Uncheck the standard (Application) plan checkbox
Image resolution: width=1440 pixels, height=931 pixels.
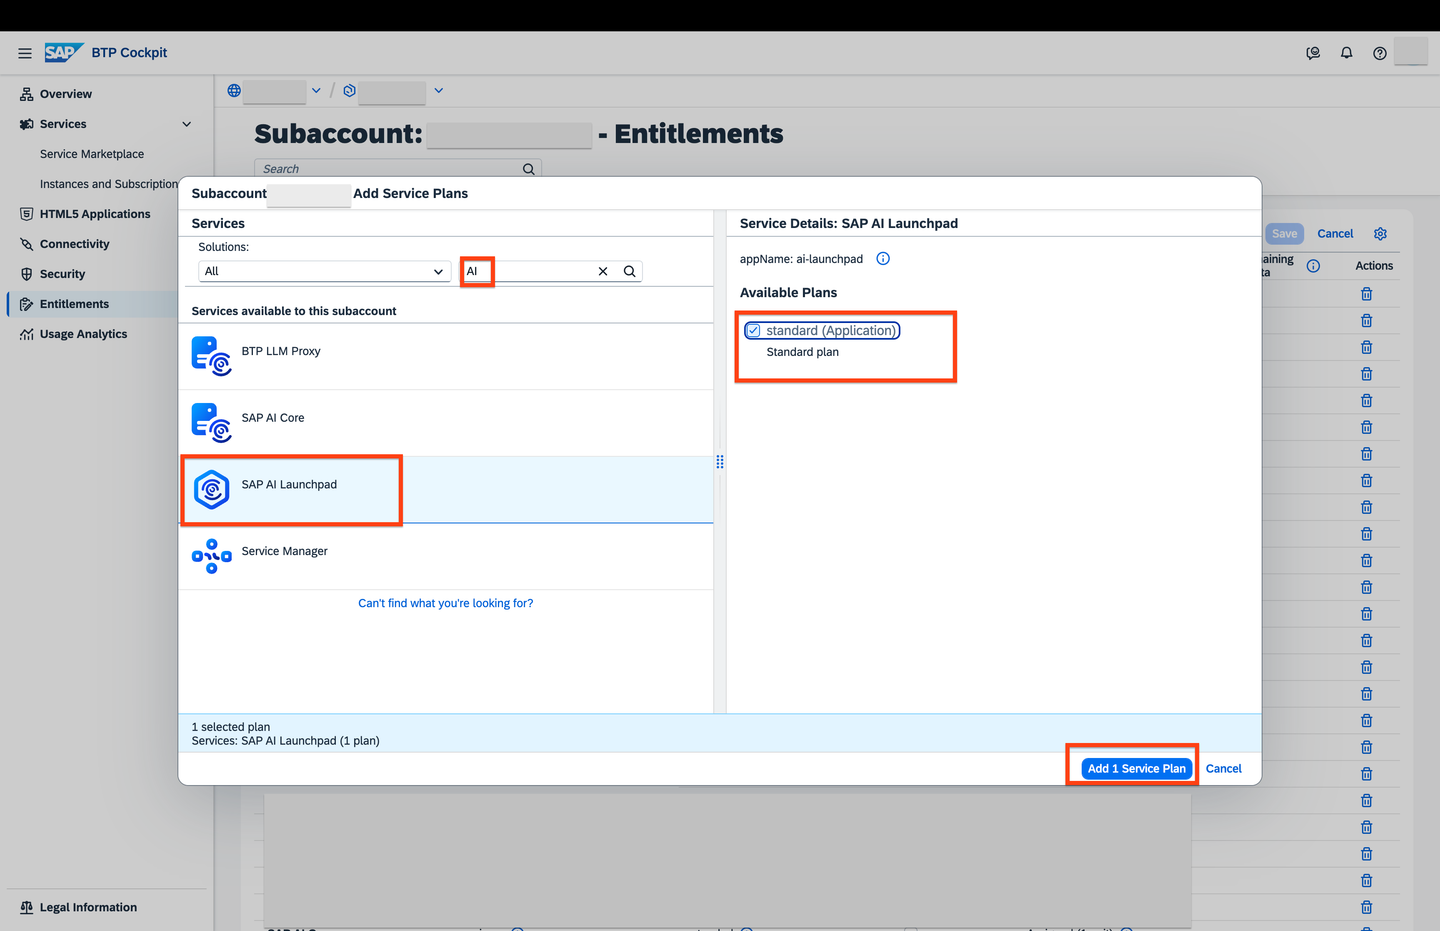[x=754, y=330]
